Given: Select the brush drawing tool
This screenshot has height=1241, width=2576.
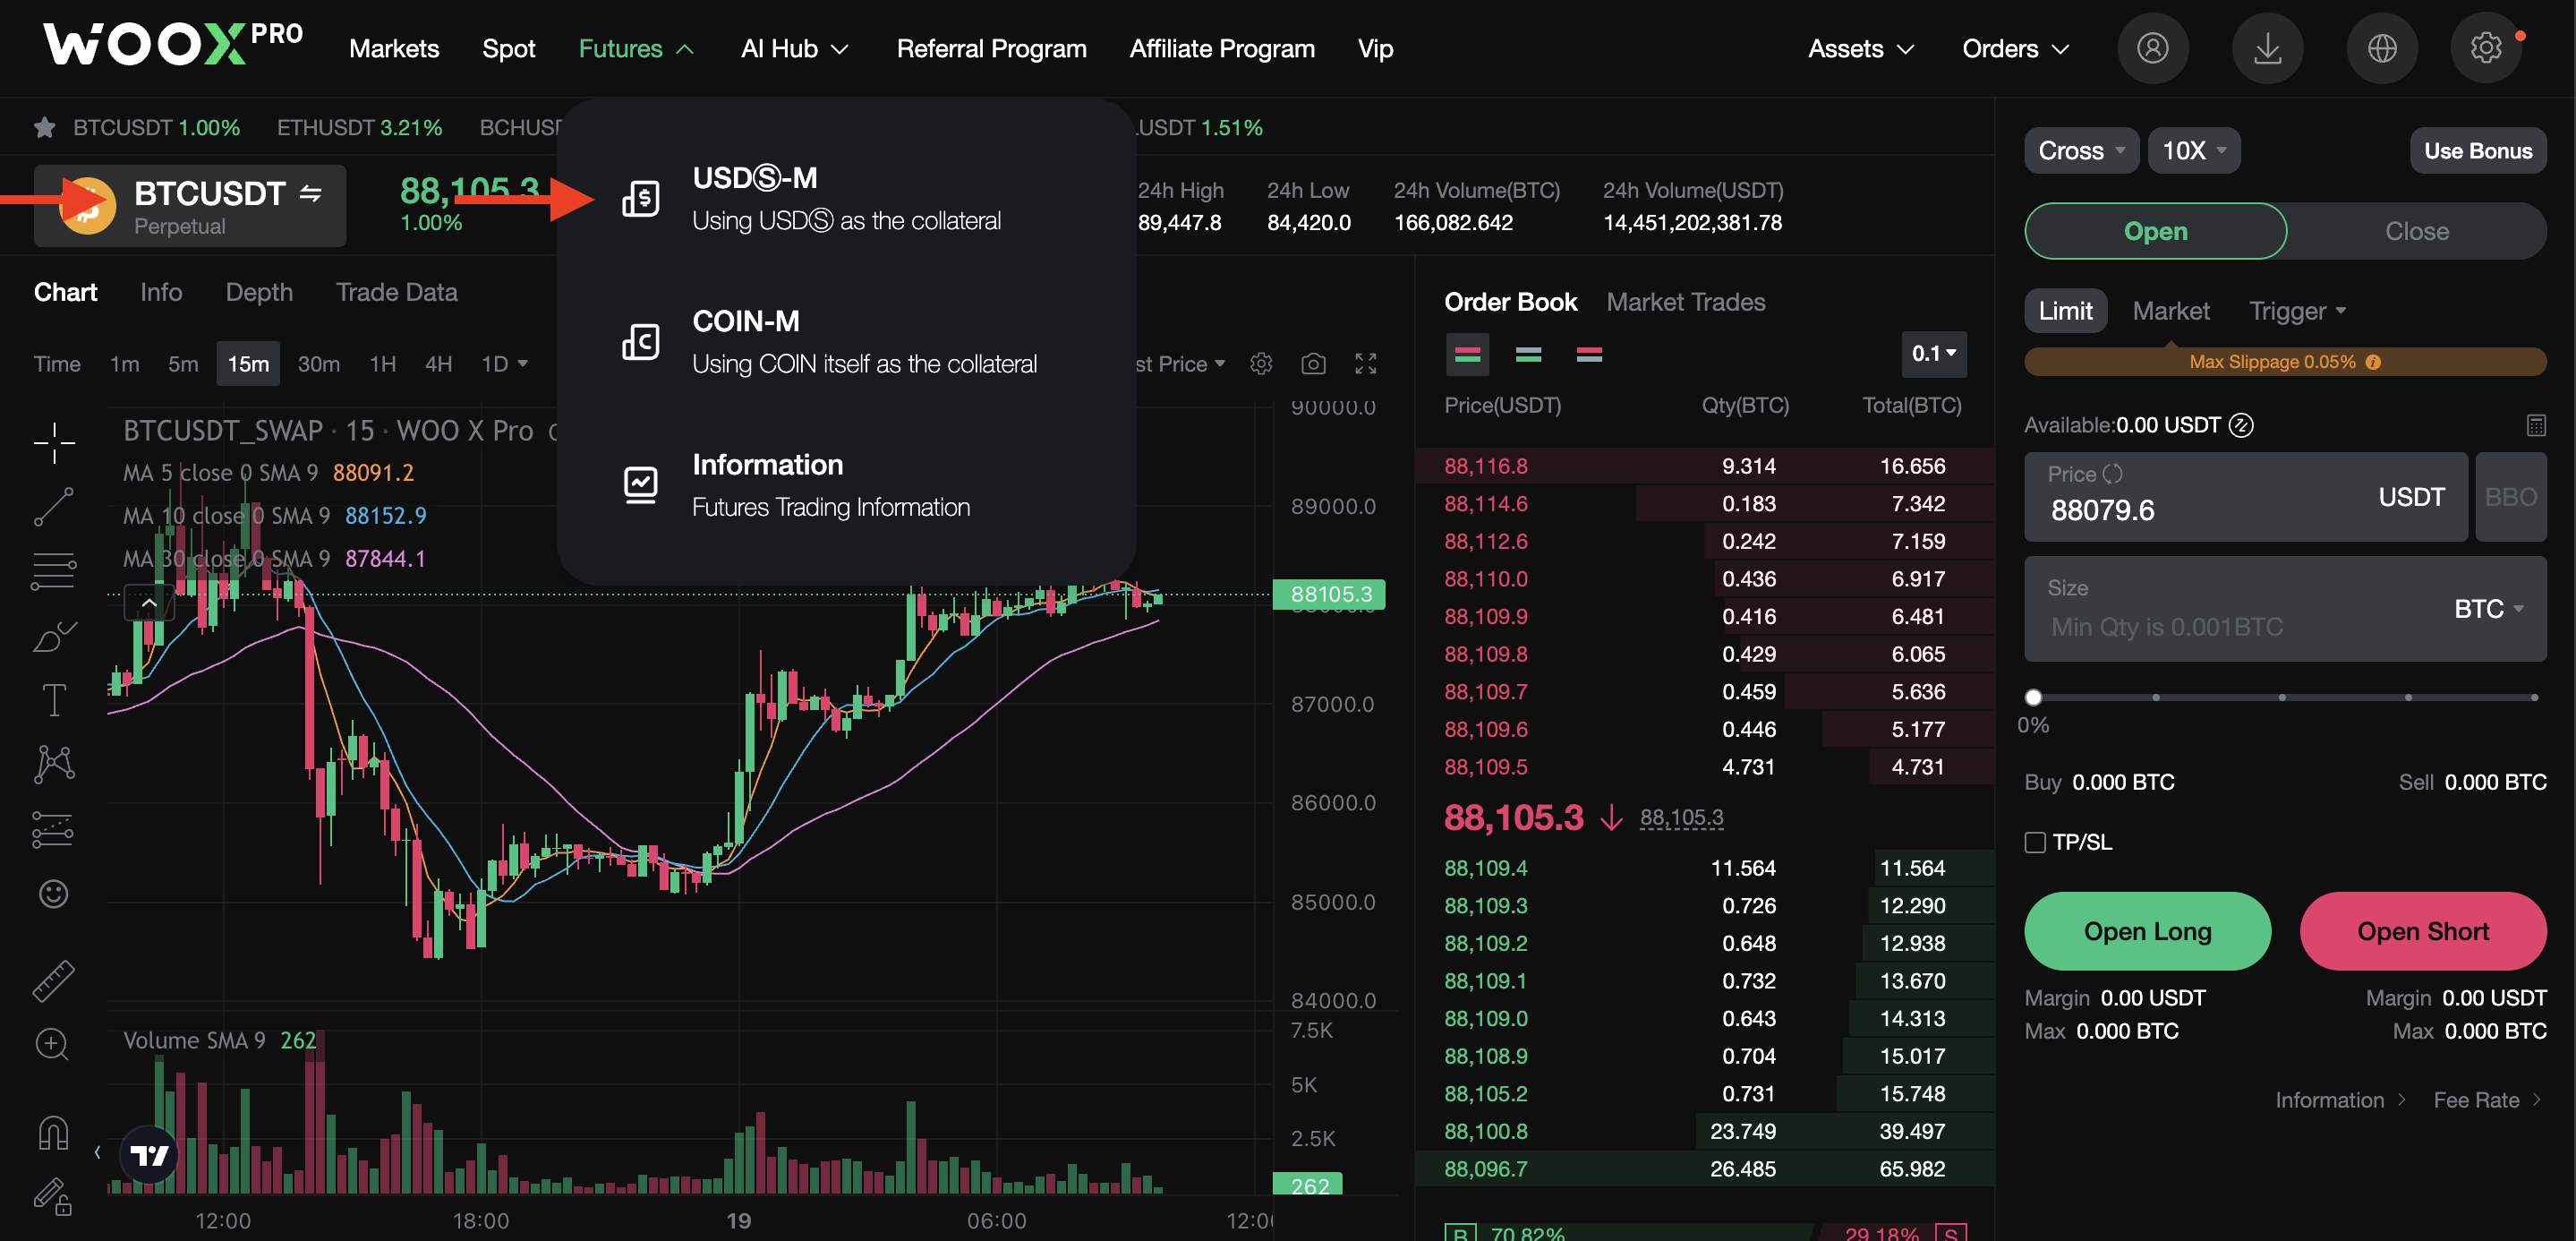Looking at the screenshot, I should (x=54, y=636).
